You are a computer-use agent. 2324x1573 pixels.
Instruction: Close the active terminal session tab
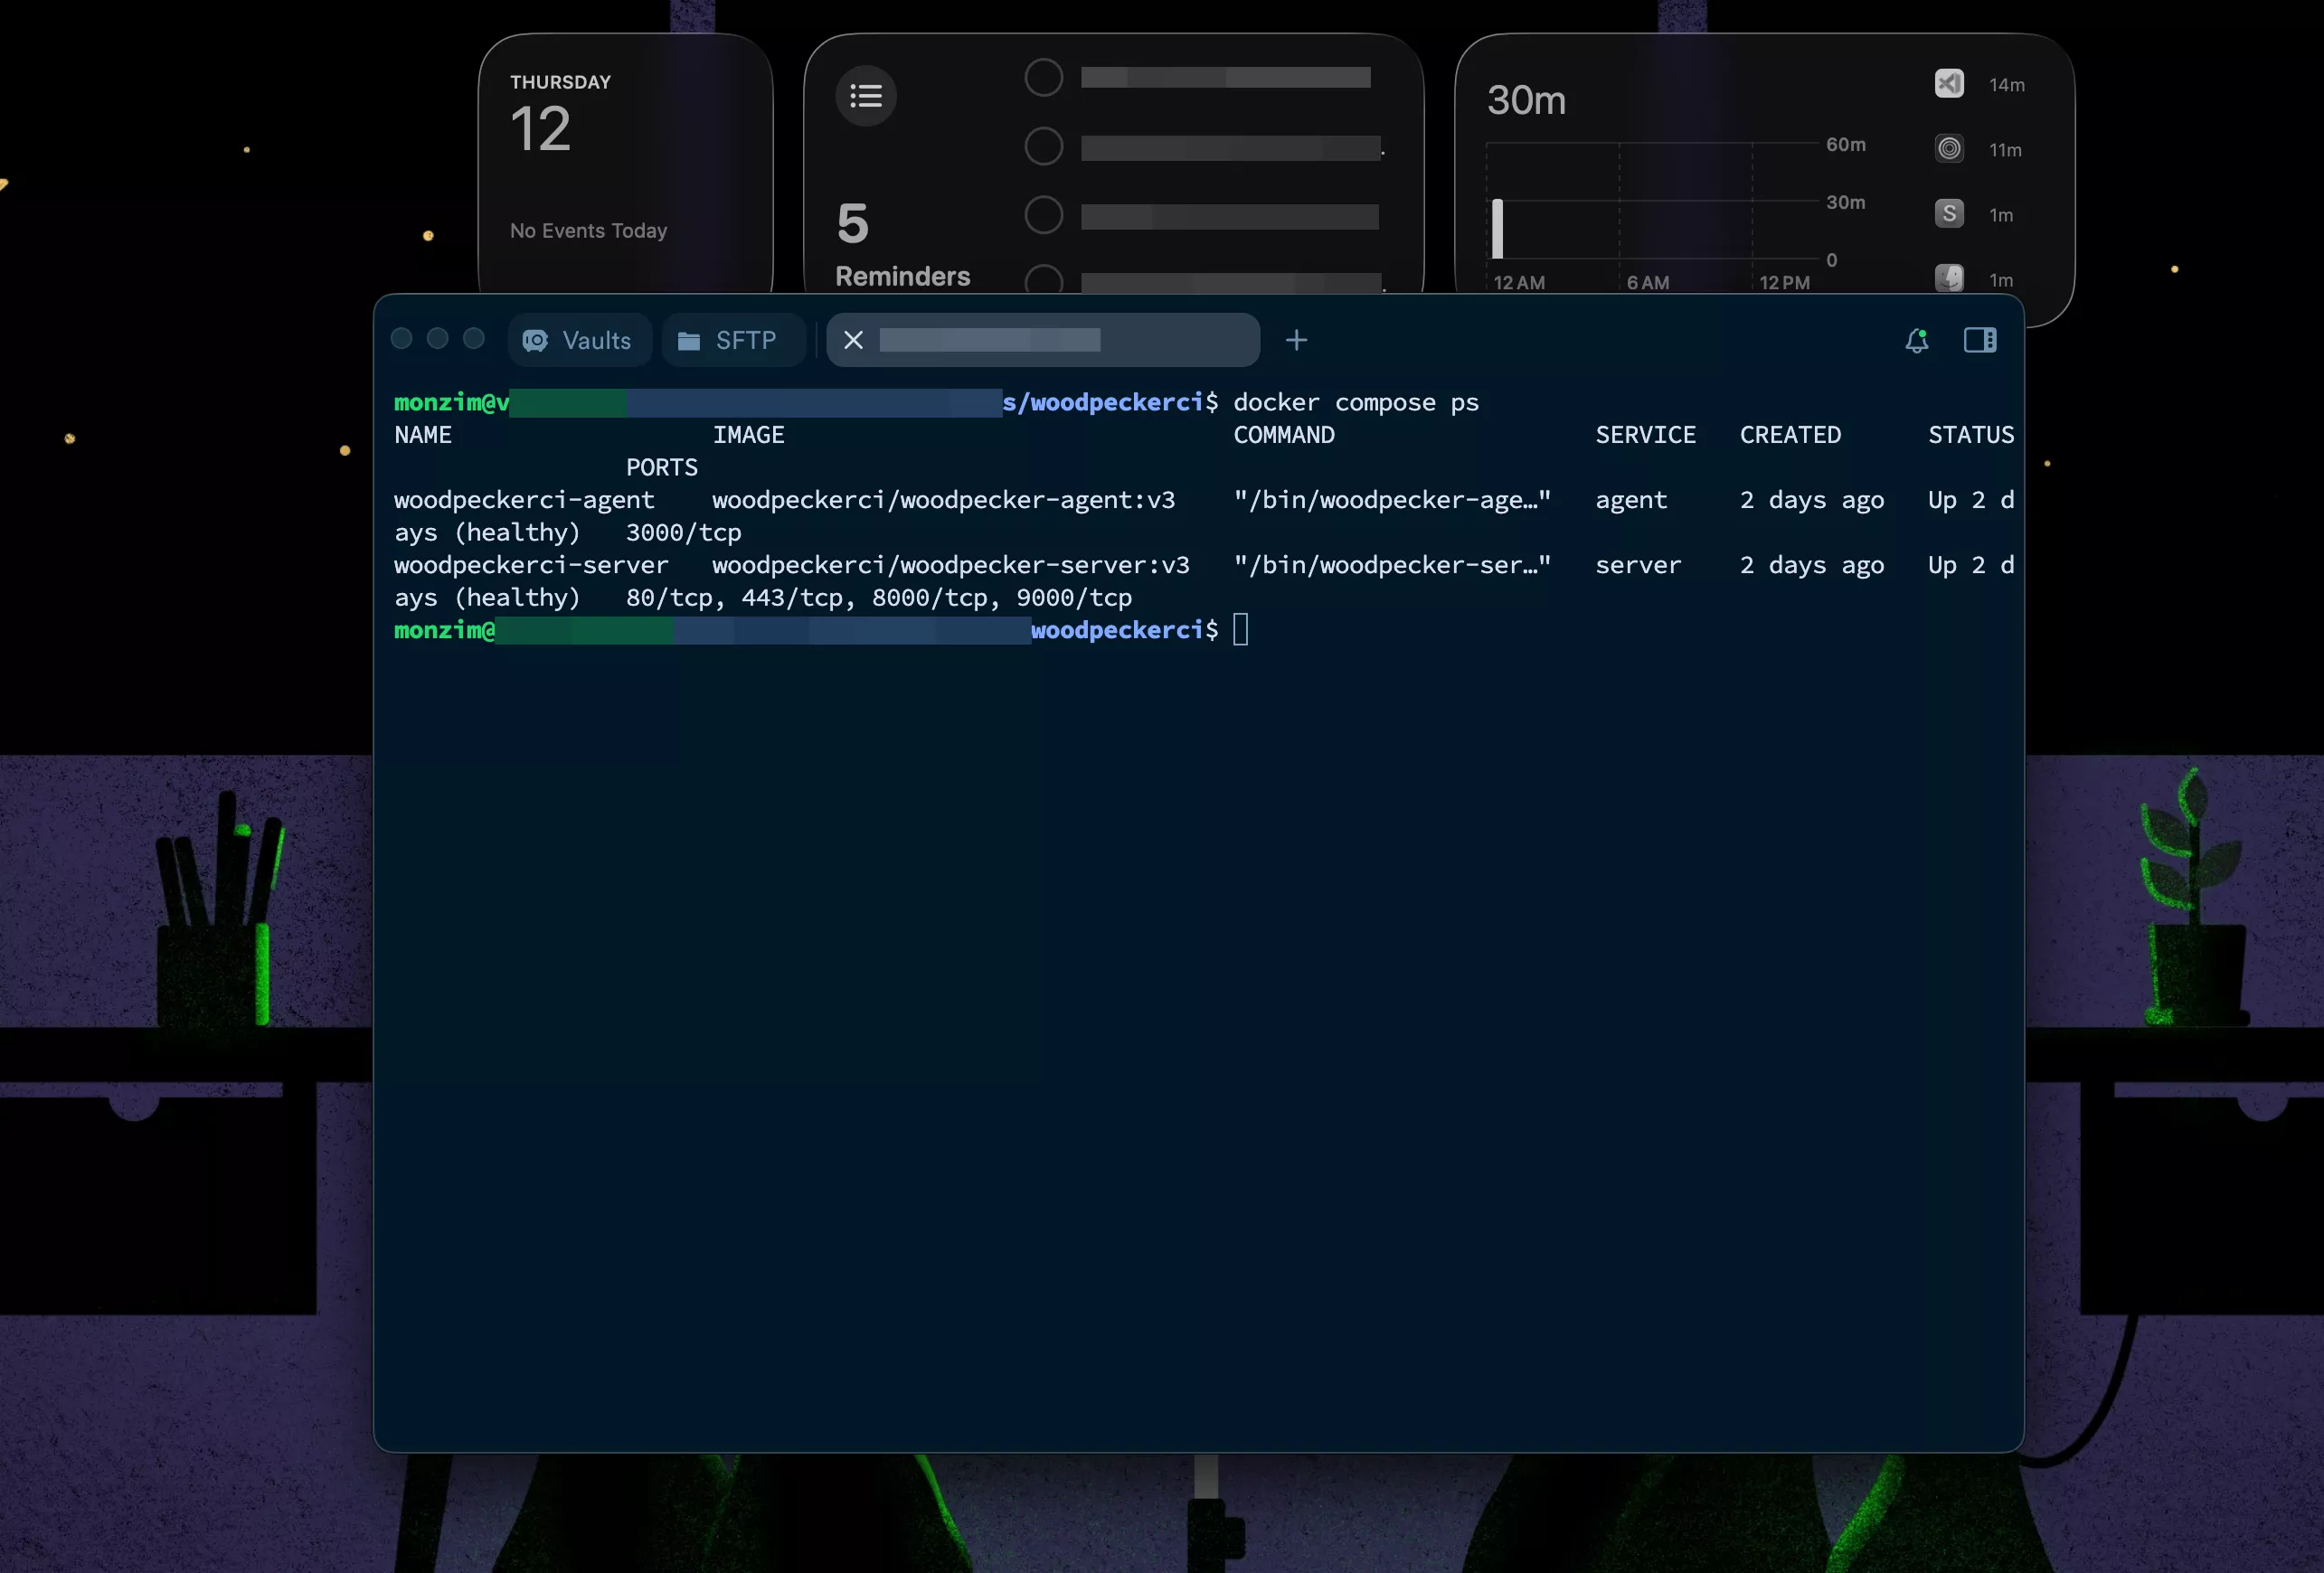click(853, 340)
